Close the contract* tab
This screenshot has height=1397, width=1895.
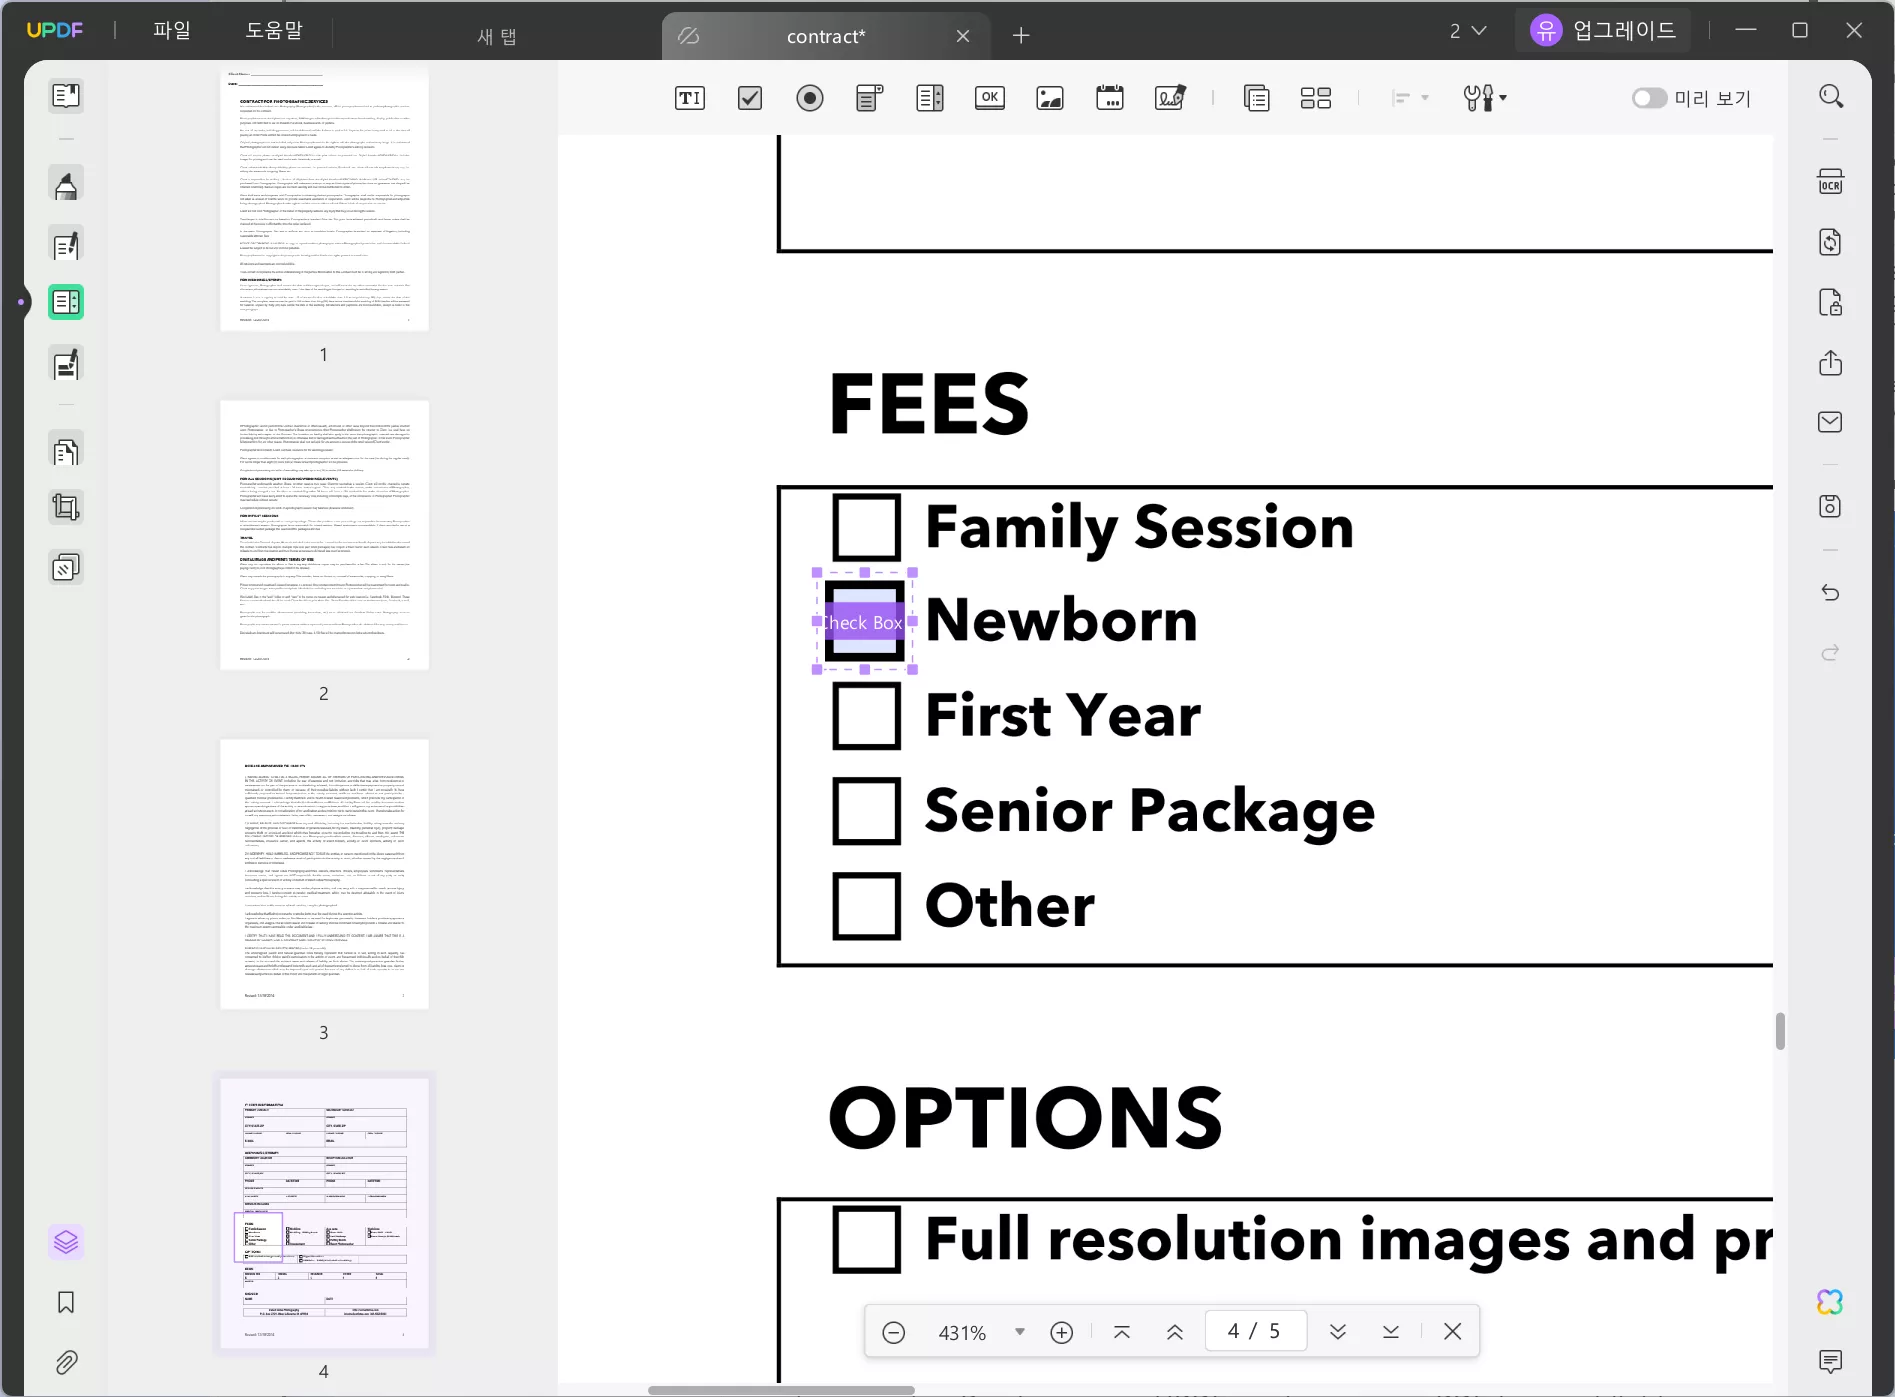(963, 36)
